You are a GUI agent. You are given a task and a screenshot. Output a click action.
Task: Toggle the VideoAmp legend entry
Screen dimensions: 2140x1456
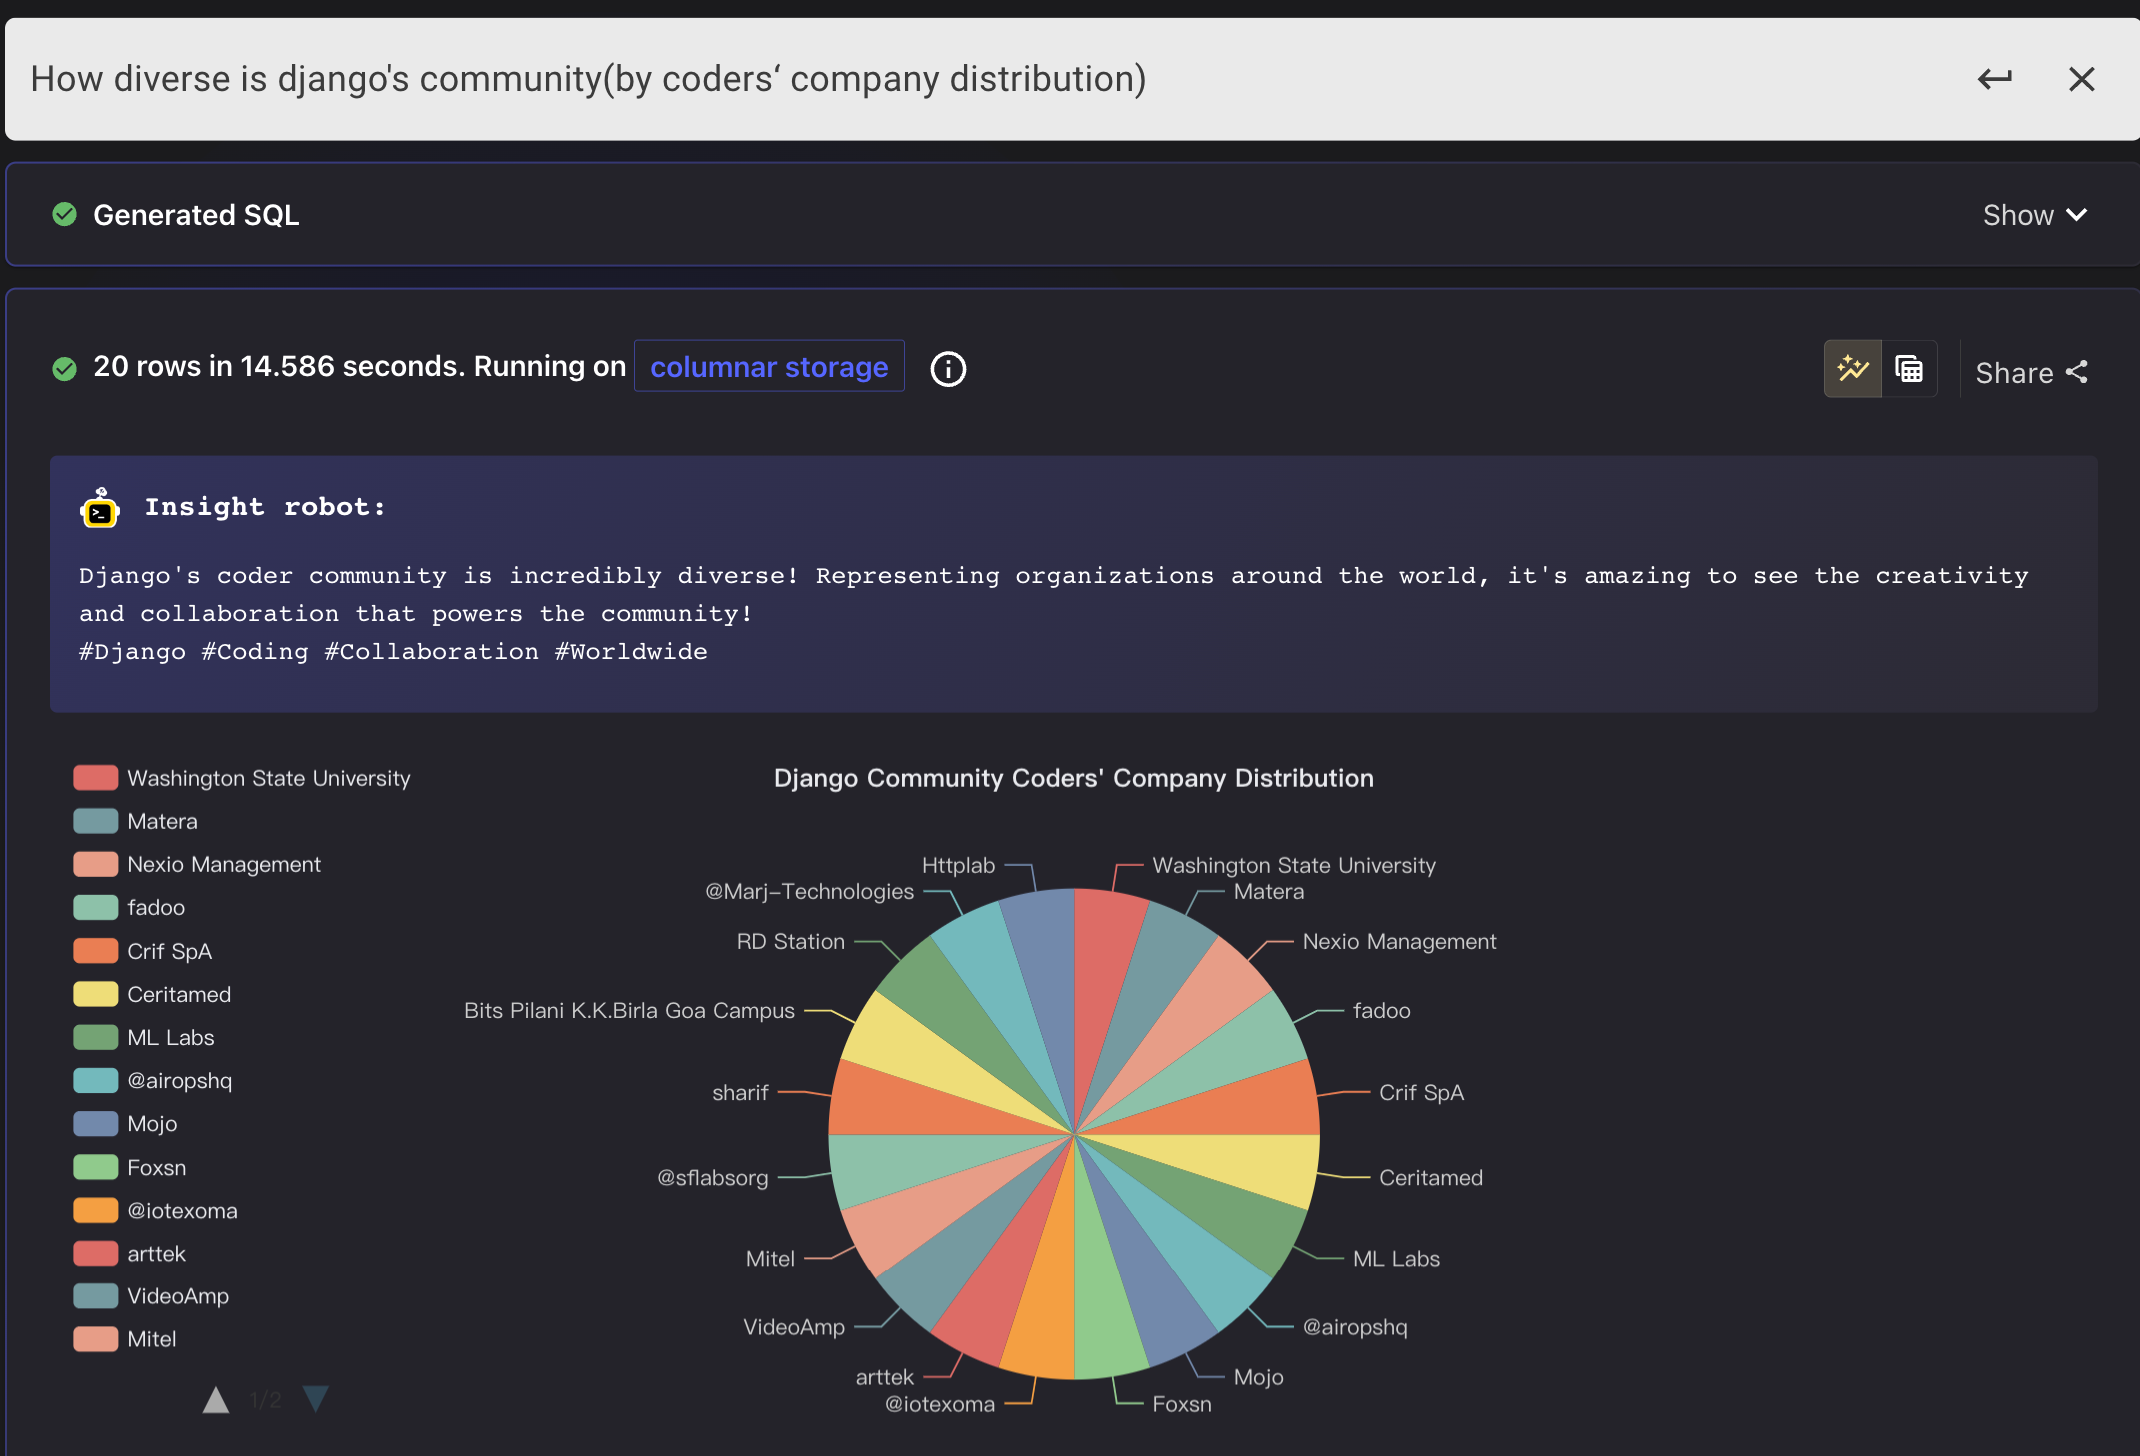(151, 1296)
